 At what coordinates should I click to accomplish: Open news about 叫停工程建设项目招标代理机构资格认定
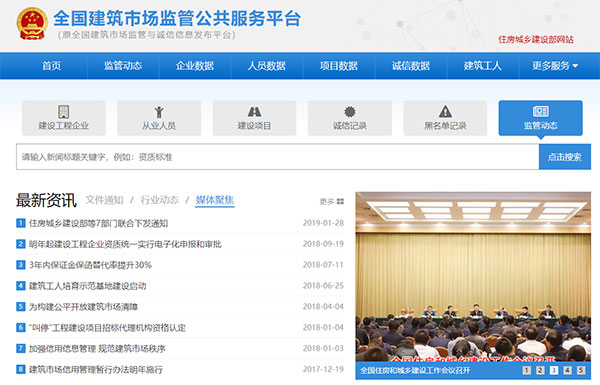(x=107, y=328)
